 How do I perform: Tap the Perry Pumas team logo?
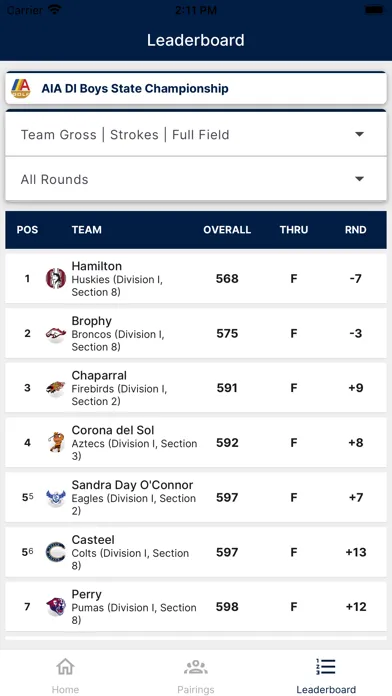(56, 607)
